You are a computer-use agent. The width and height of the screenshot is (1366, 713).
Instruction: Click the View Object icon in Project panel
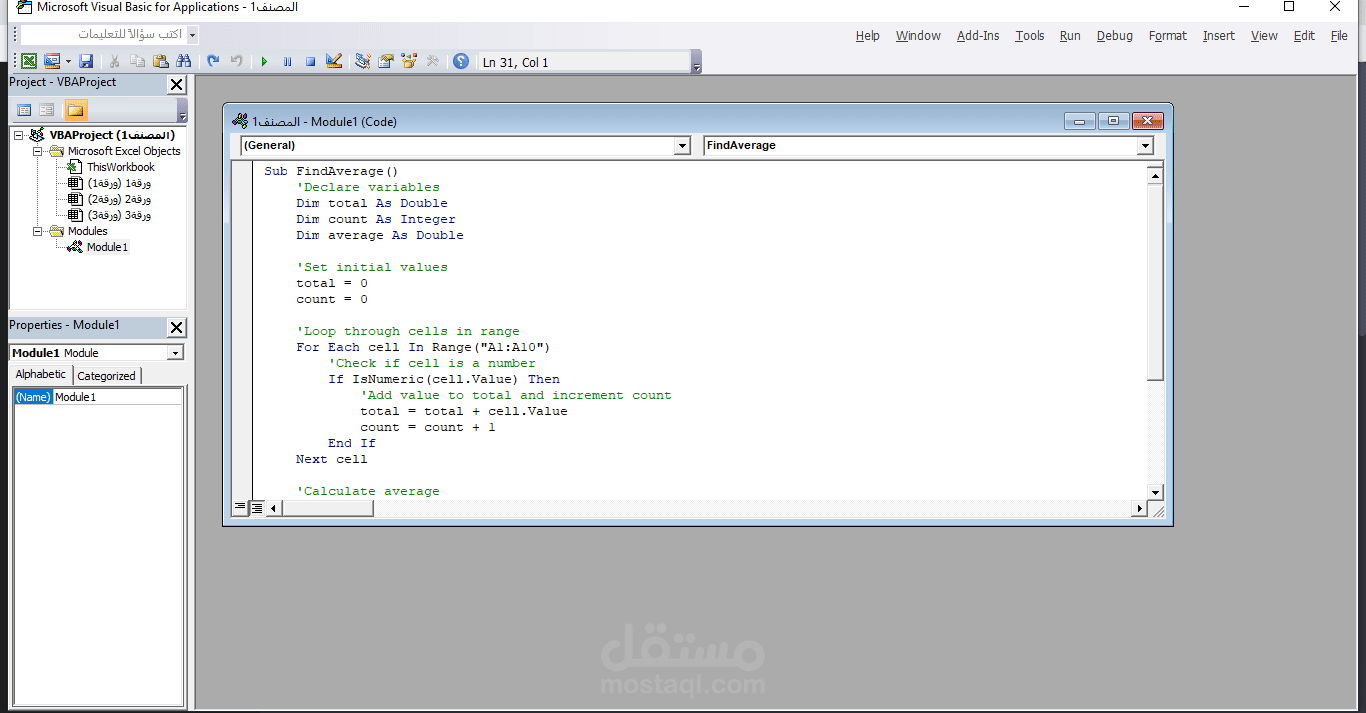(47, 110)
